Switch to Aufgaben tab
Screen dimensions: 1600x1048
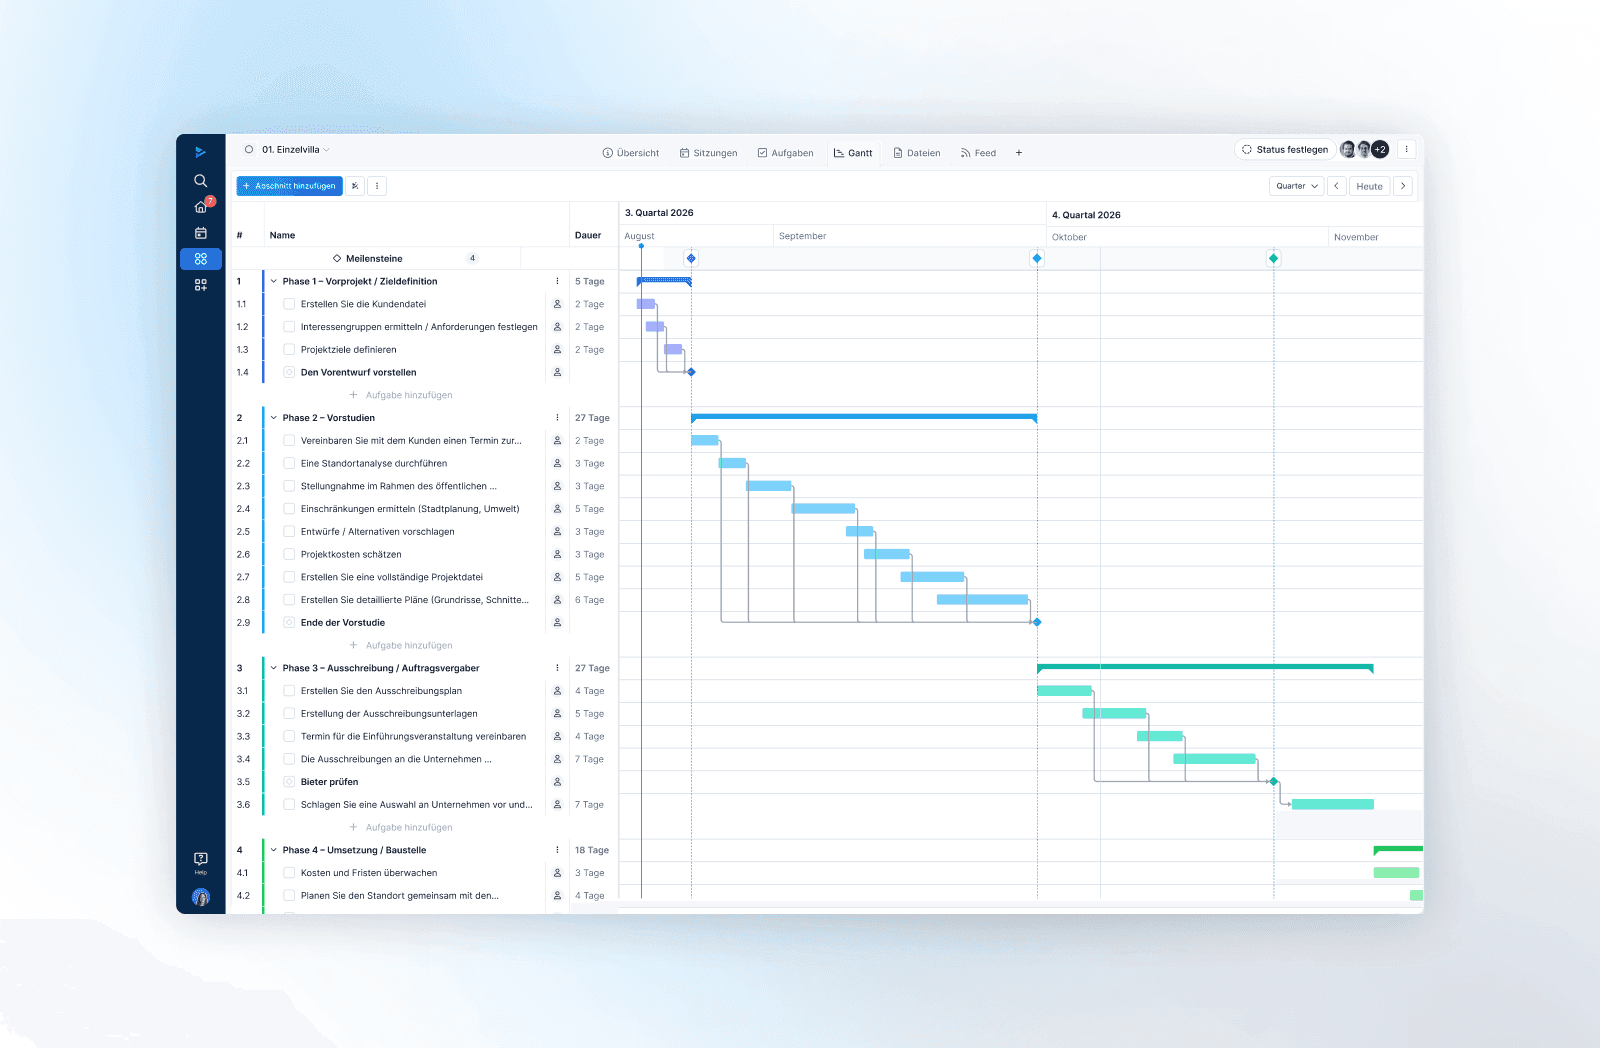coord(785,153)
